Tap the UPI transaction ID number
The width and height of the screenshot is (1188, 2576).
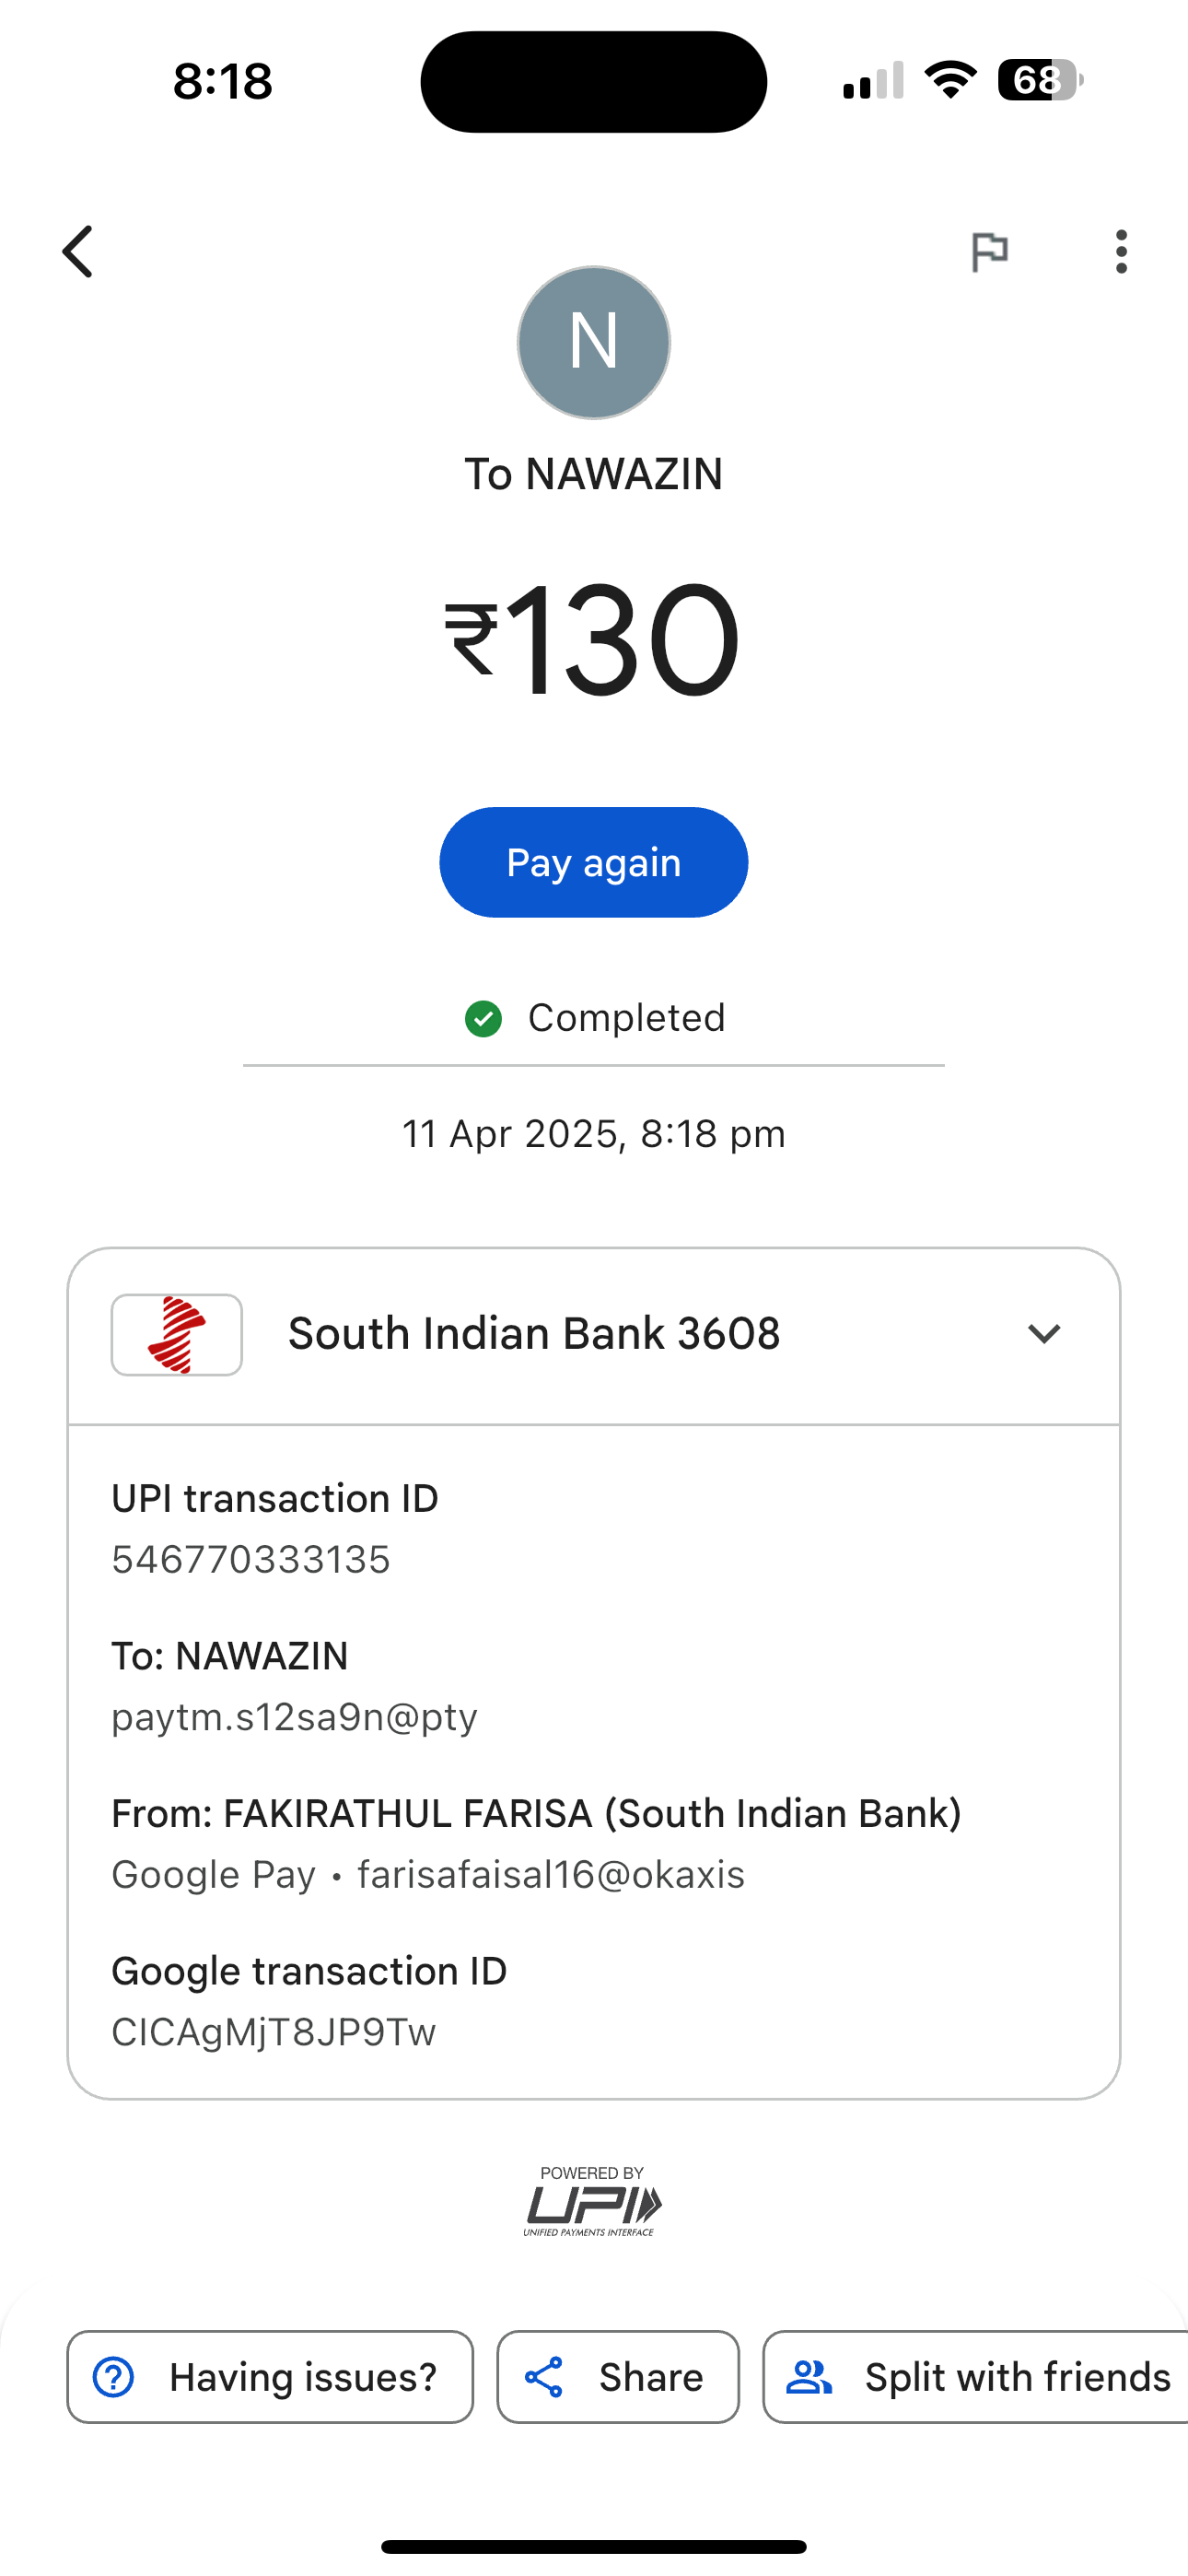pos(251,1560)
